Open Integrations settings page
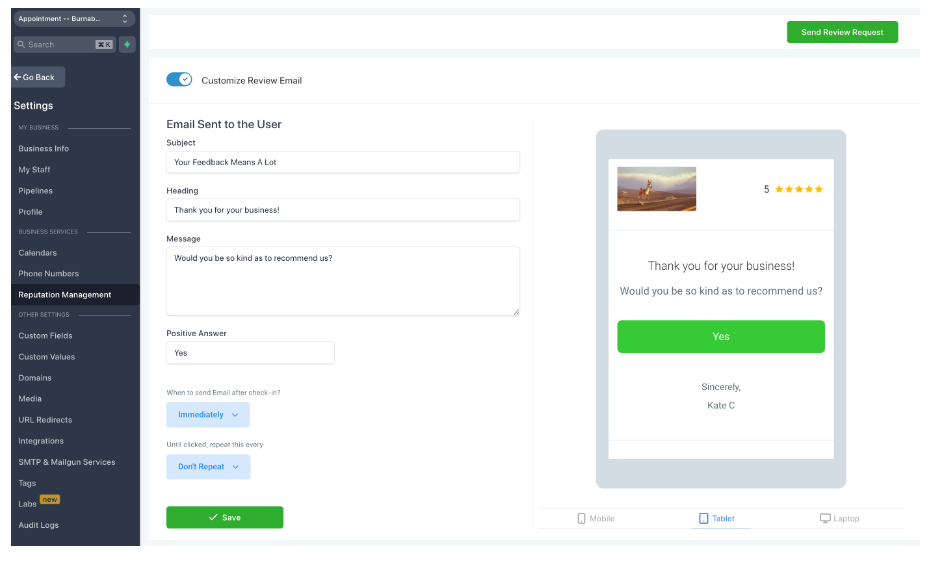This screenshot has width=931, height=568. pos(41,441)
